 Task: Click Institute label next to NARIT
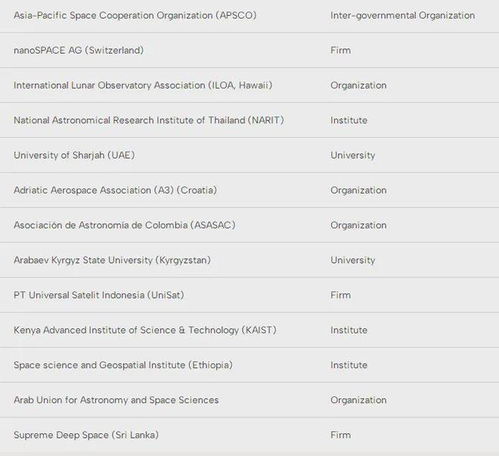pyautogui.click(x=349, y=120)
